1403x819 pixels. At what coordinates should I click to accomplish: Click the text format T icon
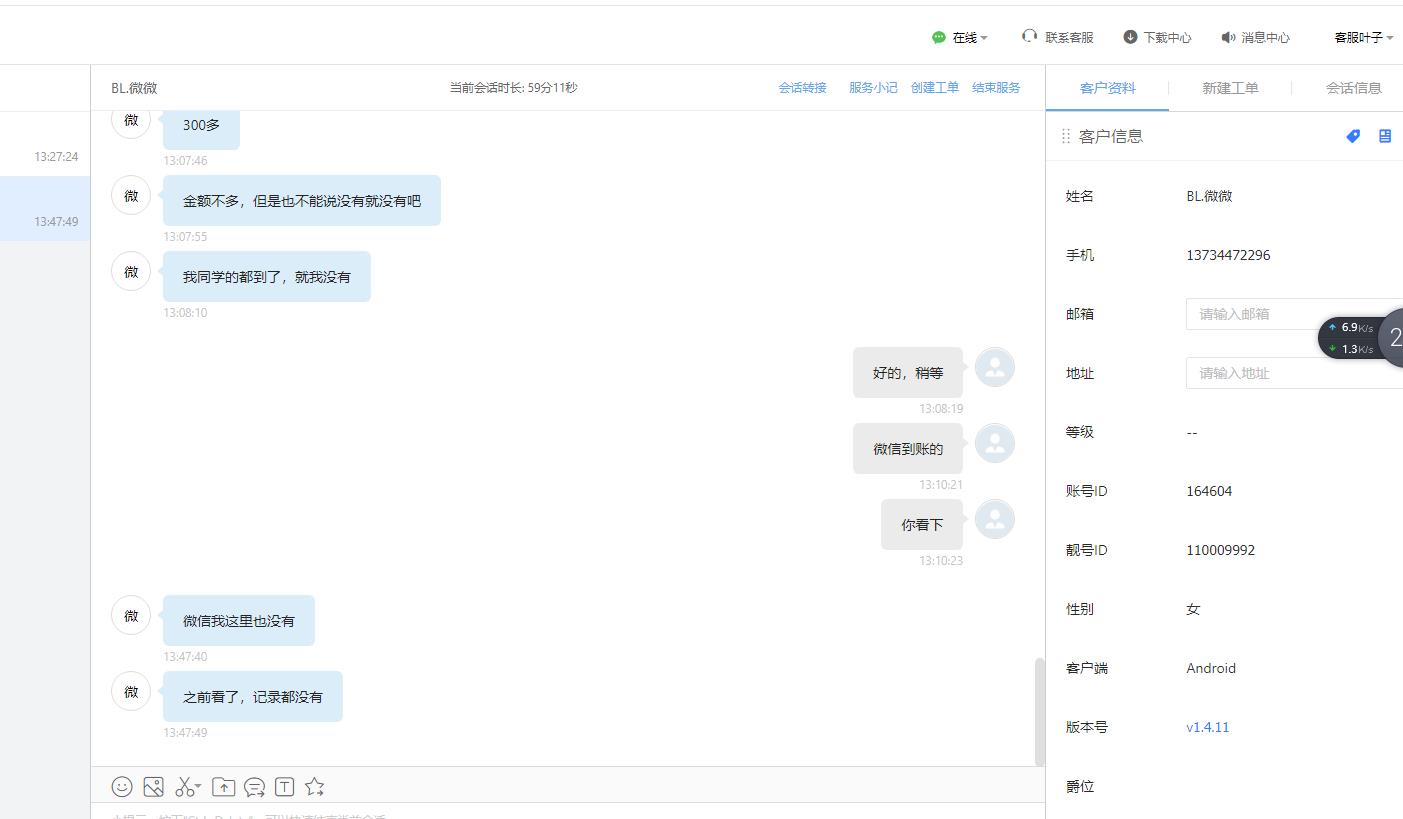[x=284, y=787]
